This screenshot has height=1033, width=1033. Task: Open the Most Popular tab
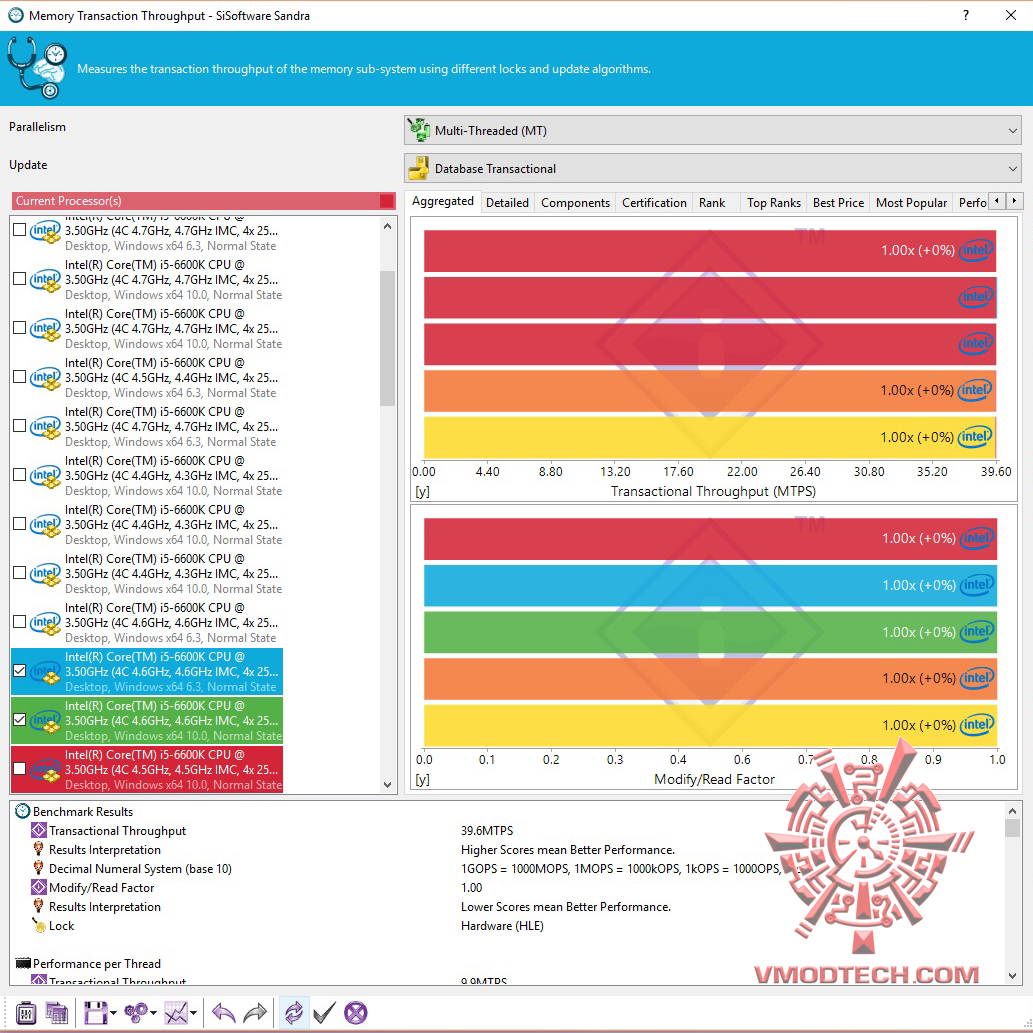click(911, 203)
